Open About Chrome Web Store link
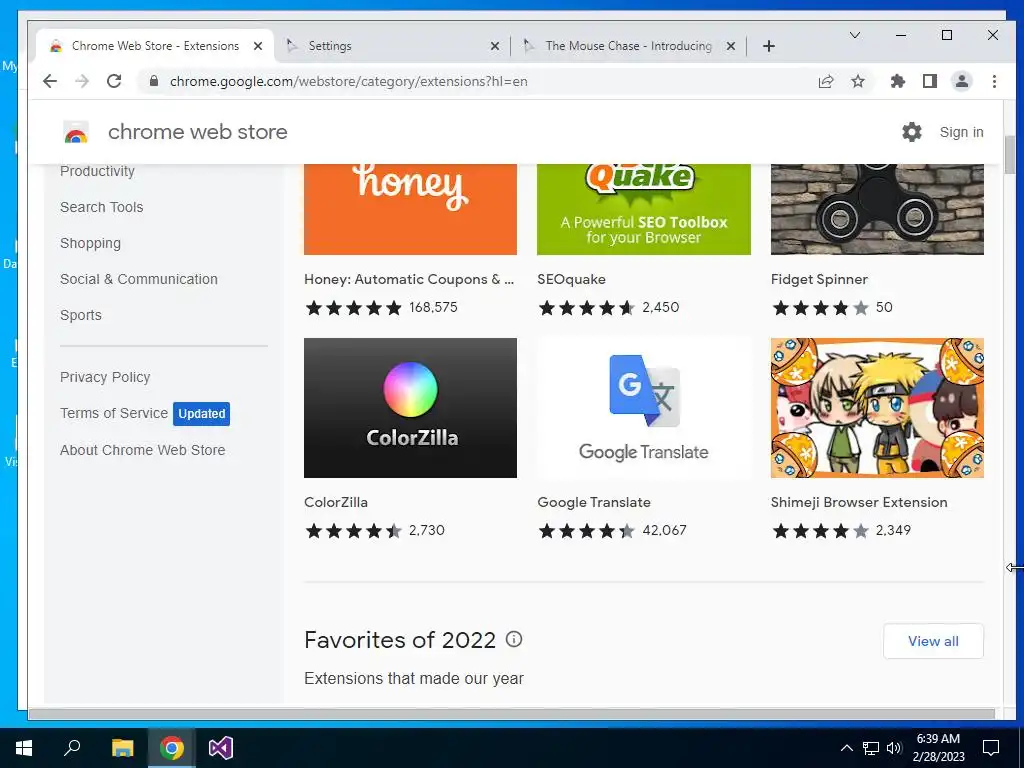 point(142,450)
